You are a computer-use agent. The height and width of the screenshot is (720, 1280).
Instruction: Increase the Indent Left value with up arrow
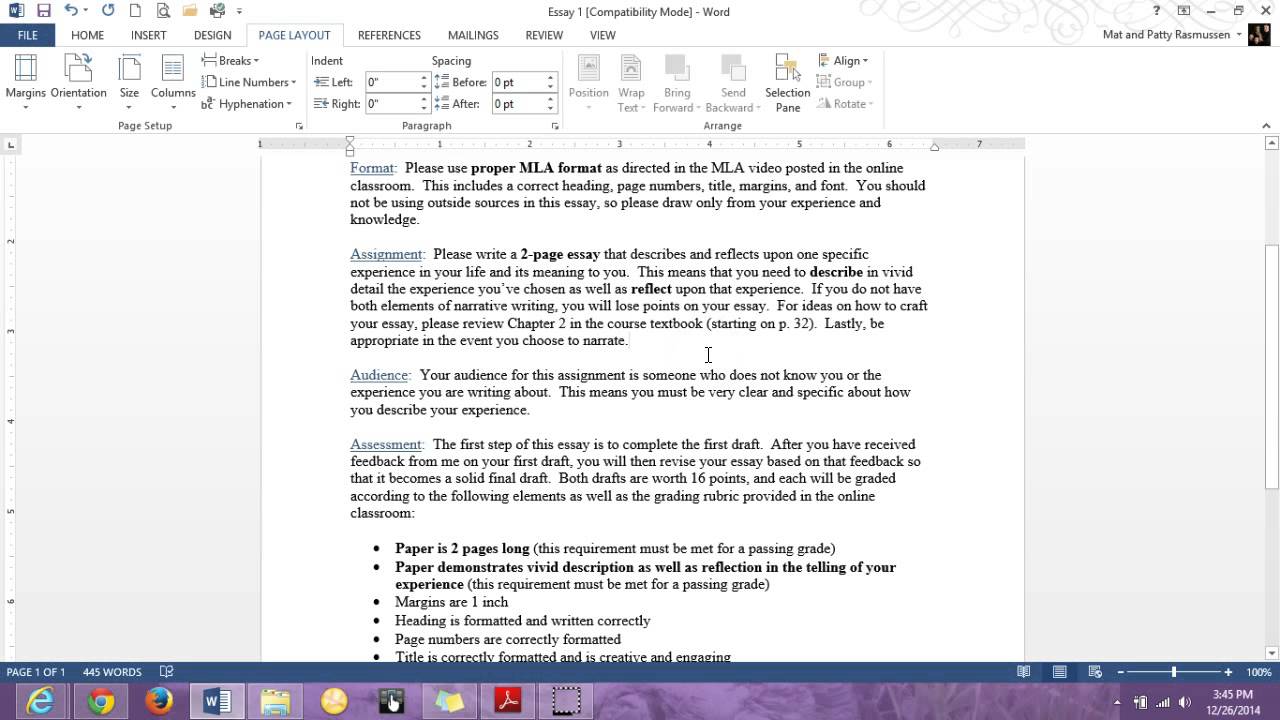(x=424, y=78)
